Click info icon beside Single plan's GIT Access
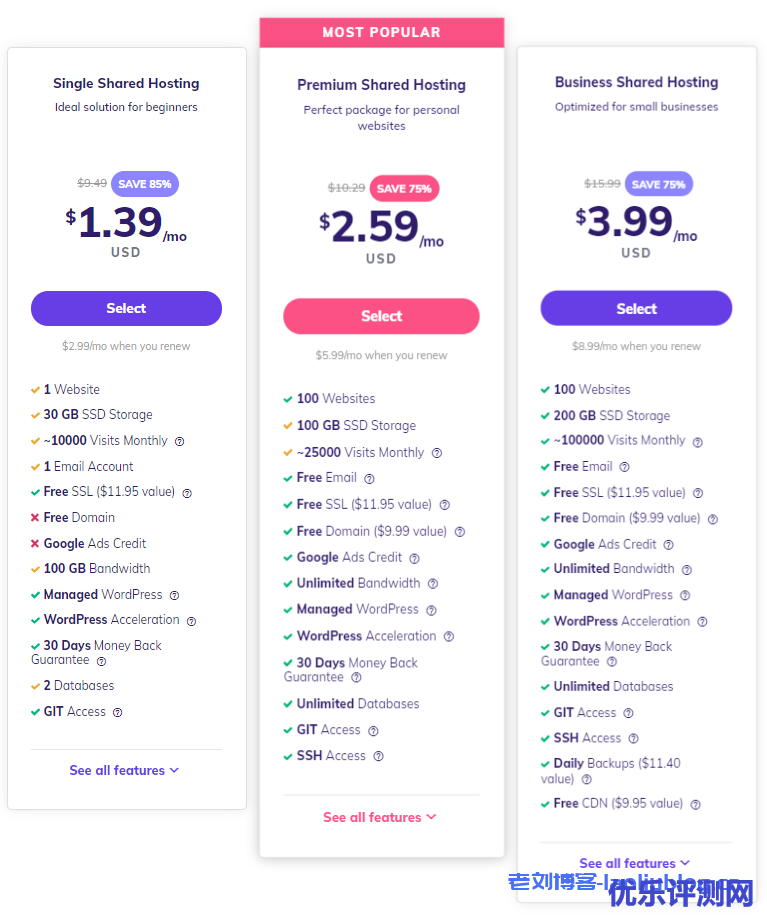 (117, 713)
